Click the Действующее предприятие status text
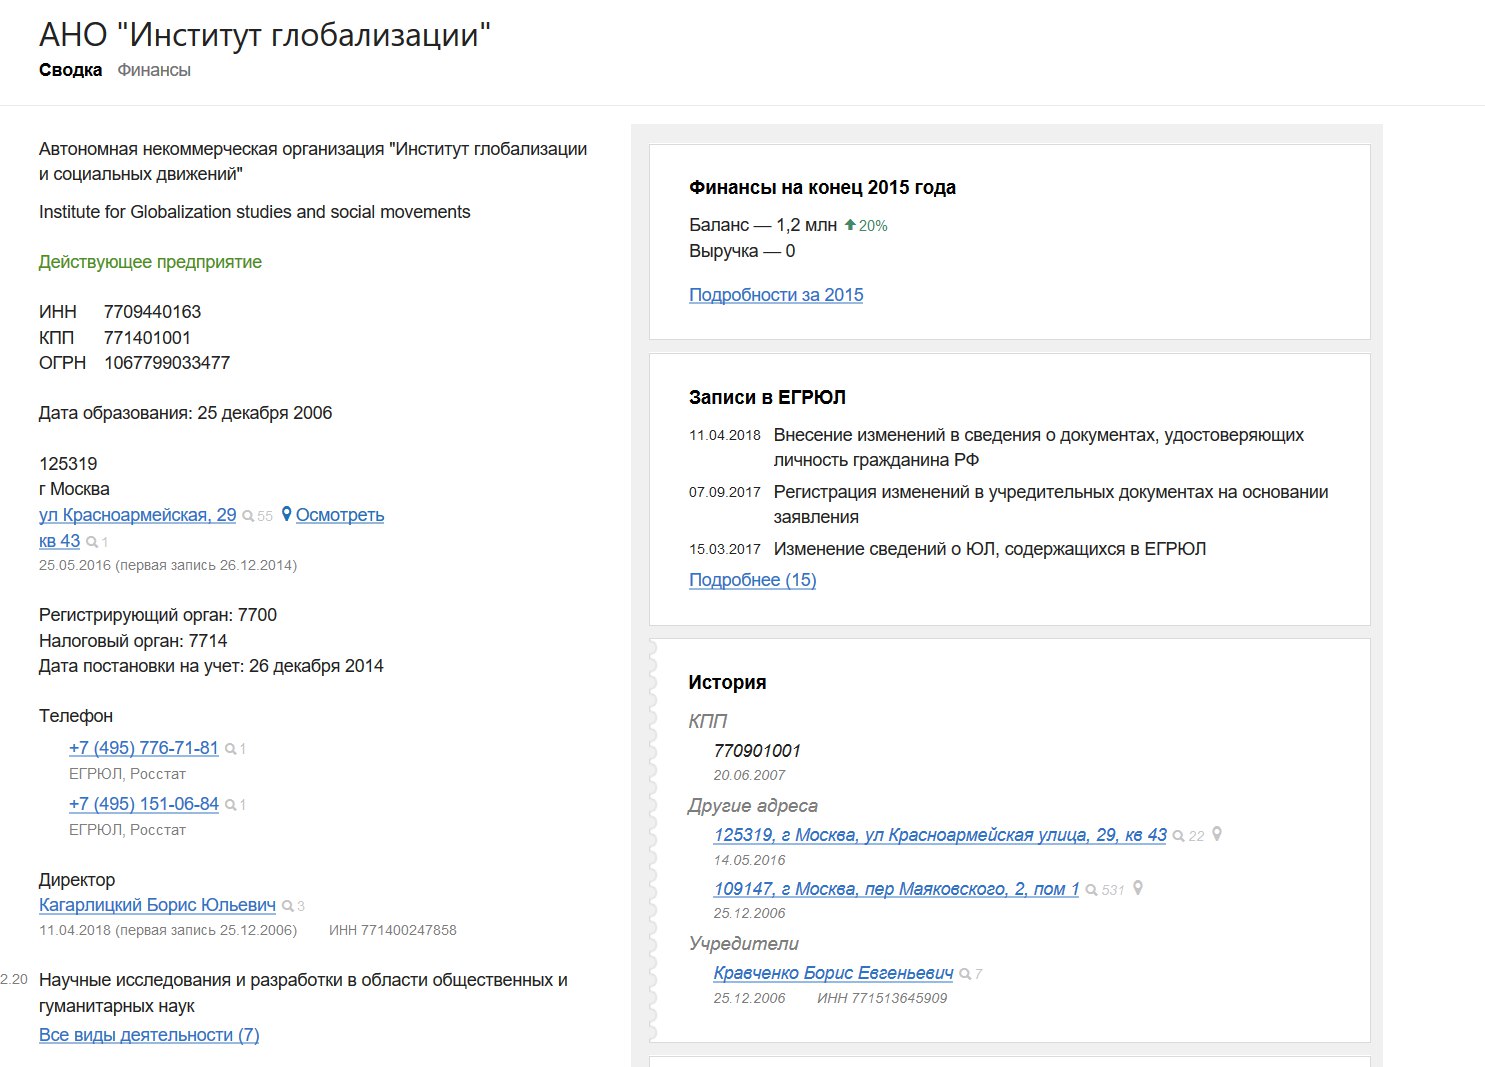The height and width of the screenshot is (1067, 1485). tap(150, 262)
